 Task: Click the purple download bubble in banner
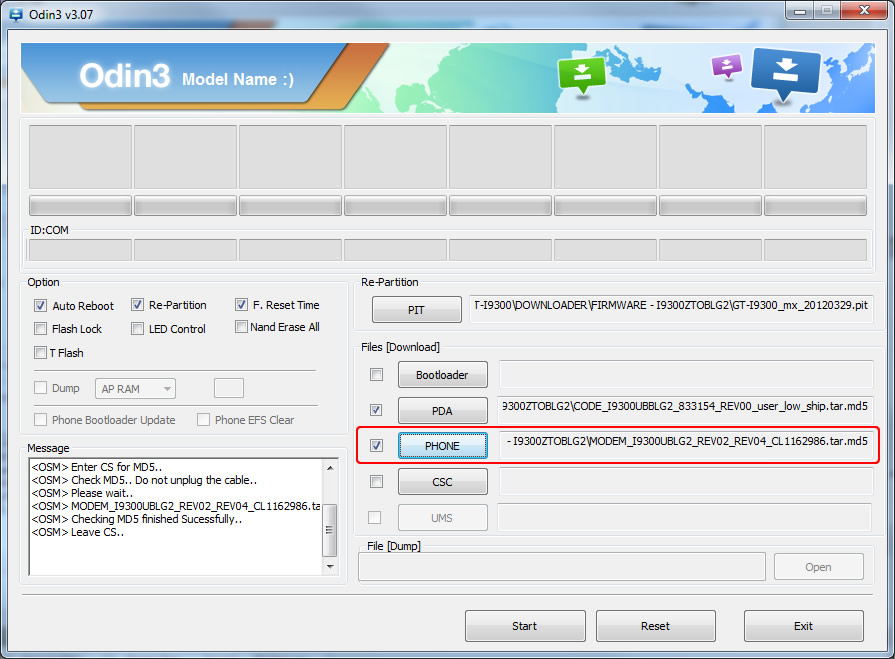(x=726, y=66)
